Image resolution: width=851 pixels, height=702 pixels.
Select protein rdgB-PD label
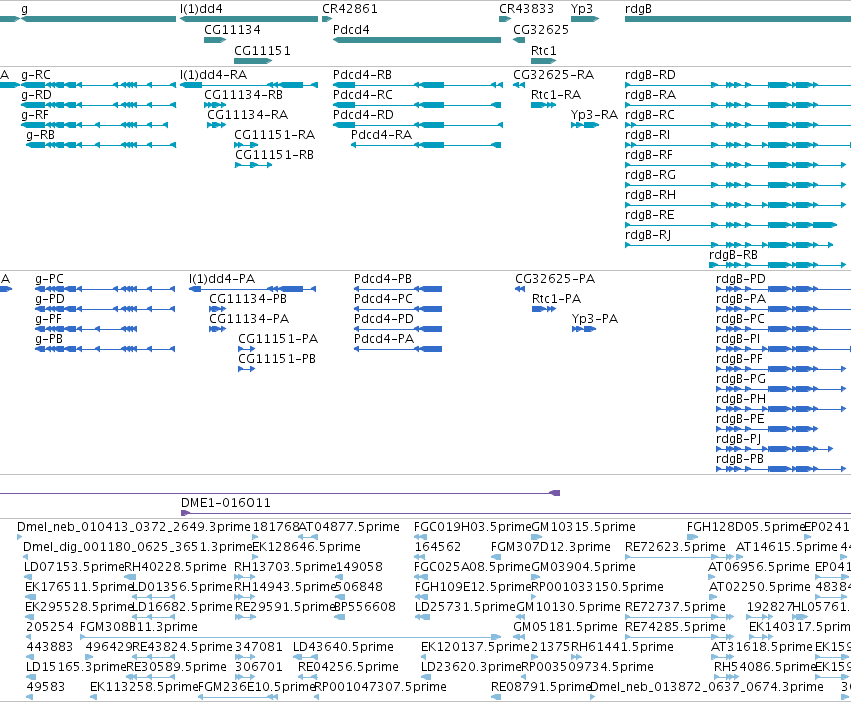point(741,279)
